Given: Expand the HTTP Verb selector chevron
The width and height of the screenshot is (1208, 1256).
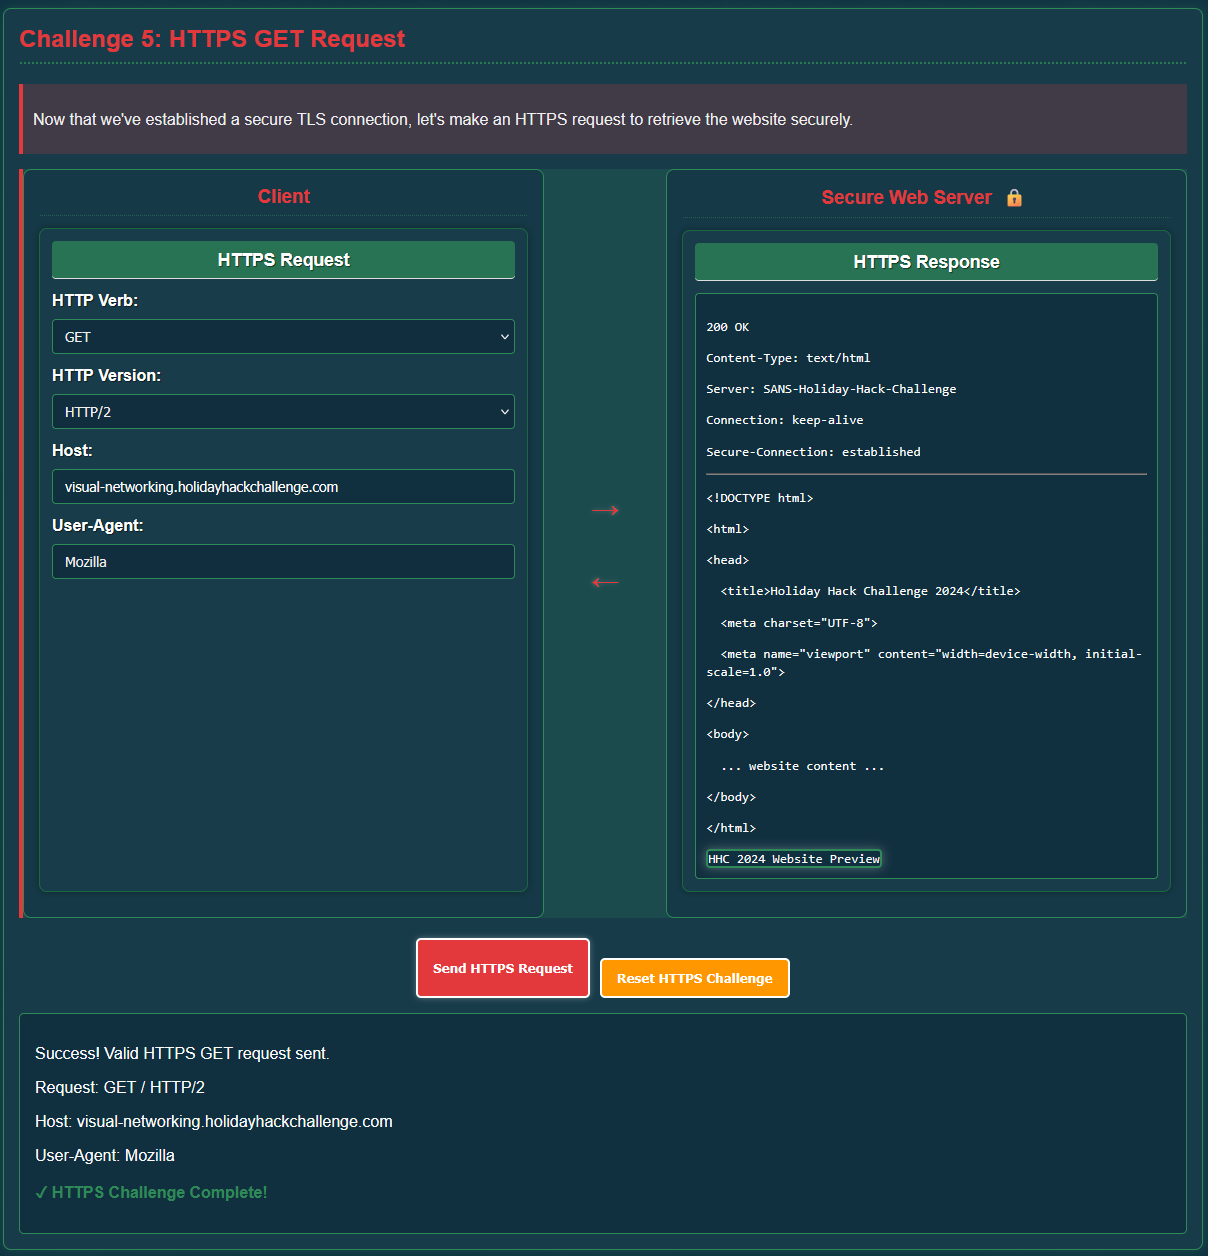Looking at the screenshot, I should coord(504,336).
